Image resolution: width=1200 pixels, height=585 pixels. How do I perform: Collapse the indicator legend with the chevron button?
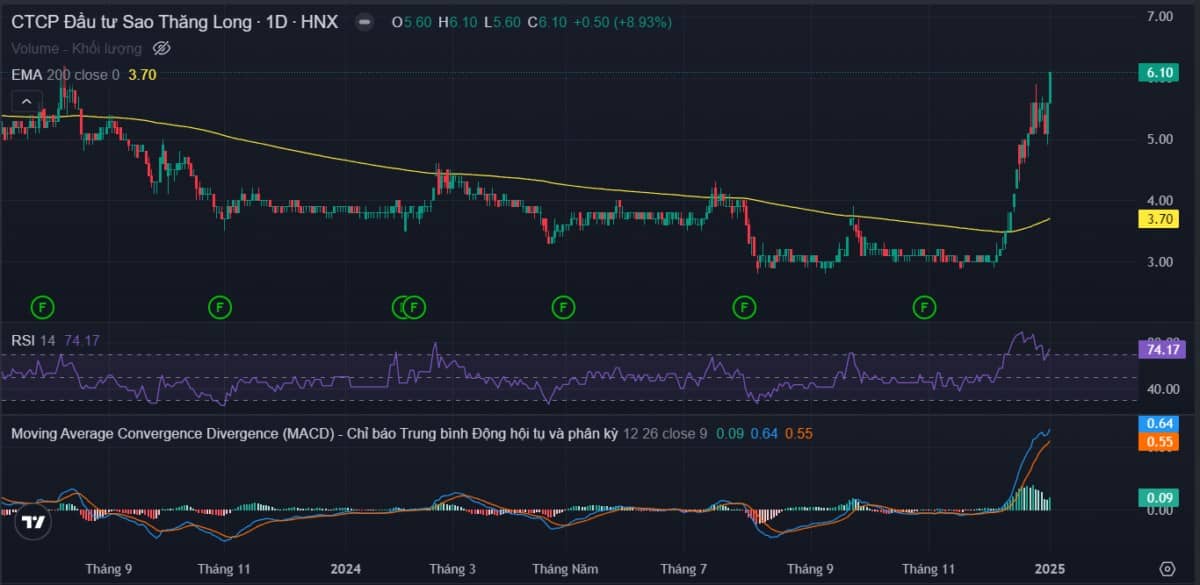point(26,101)
